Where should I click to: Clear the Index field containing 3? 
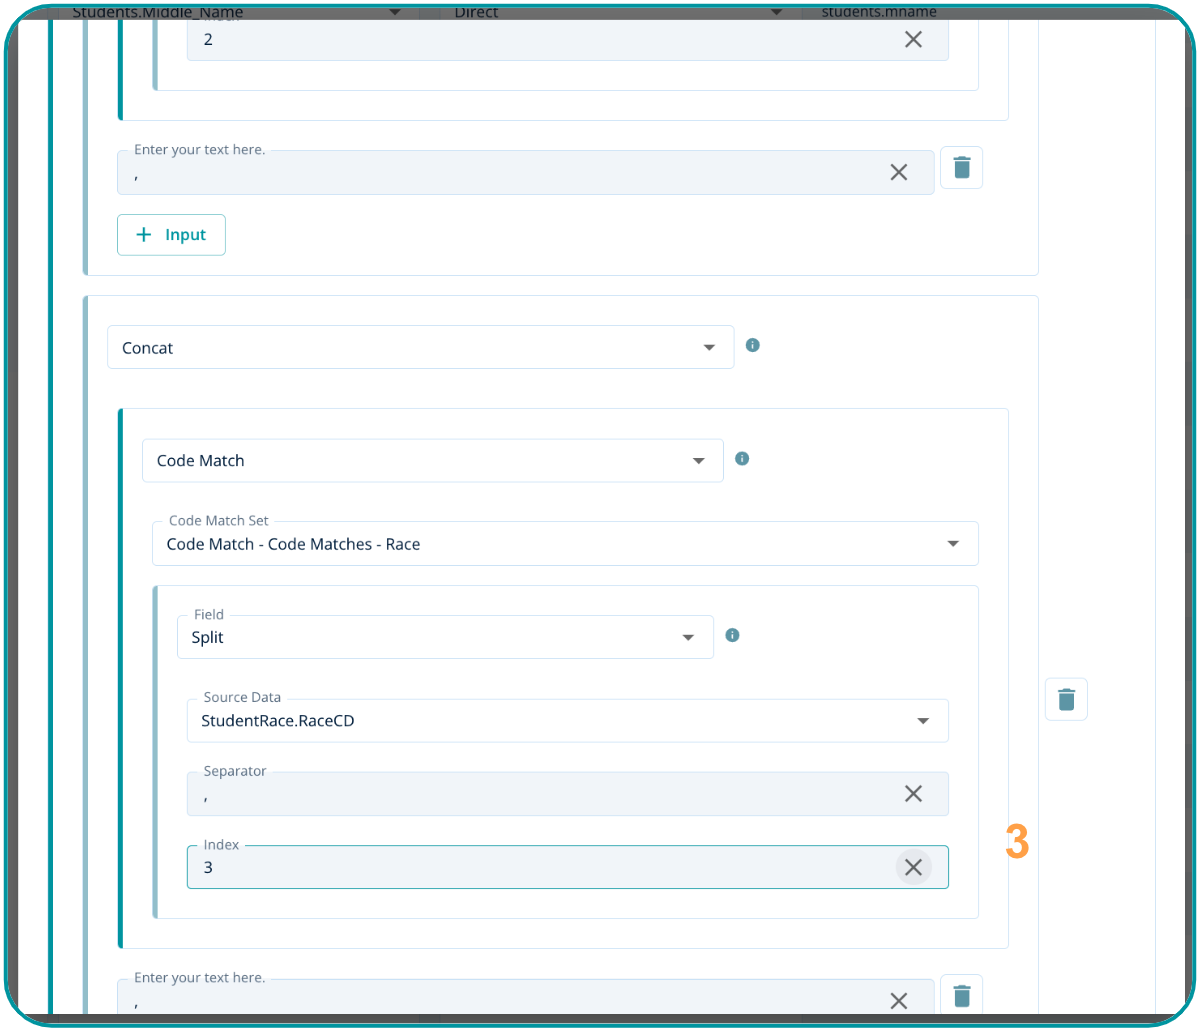[x=913, y=868]
